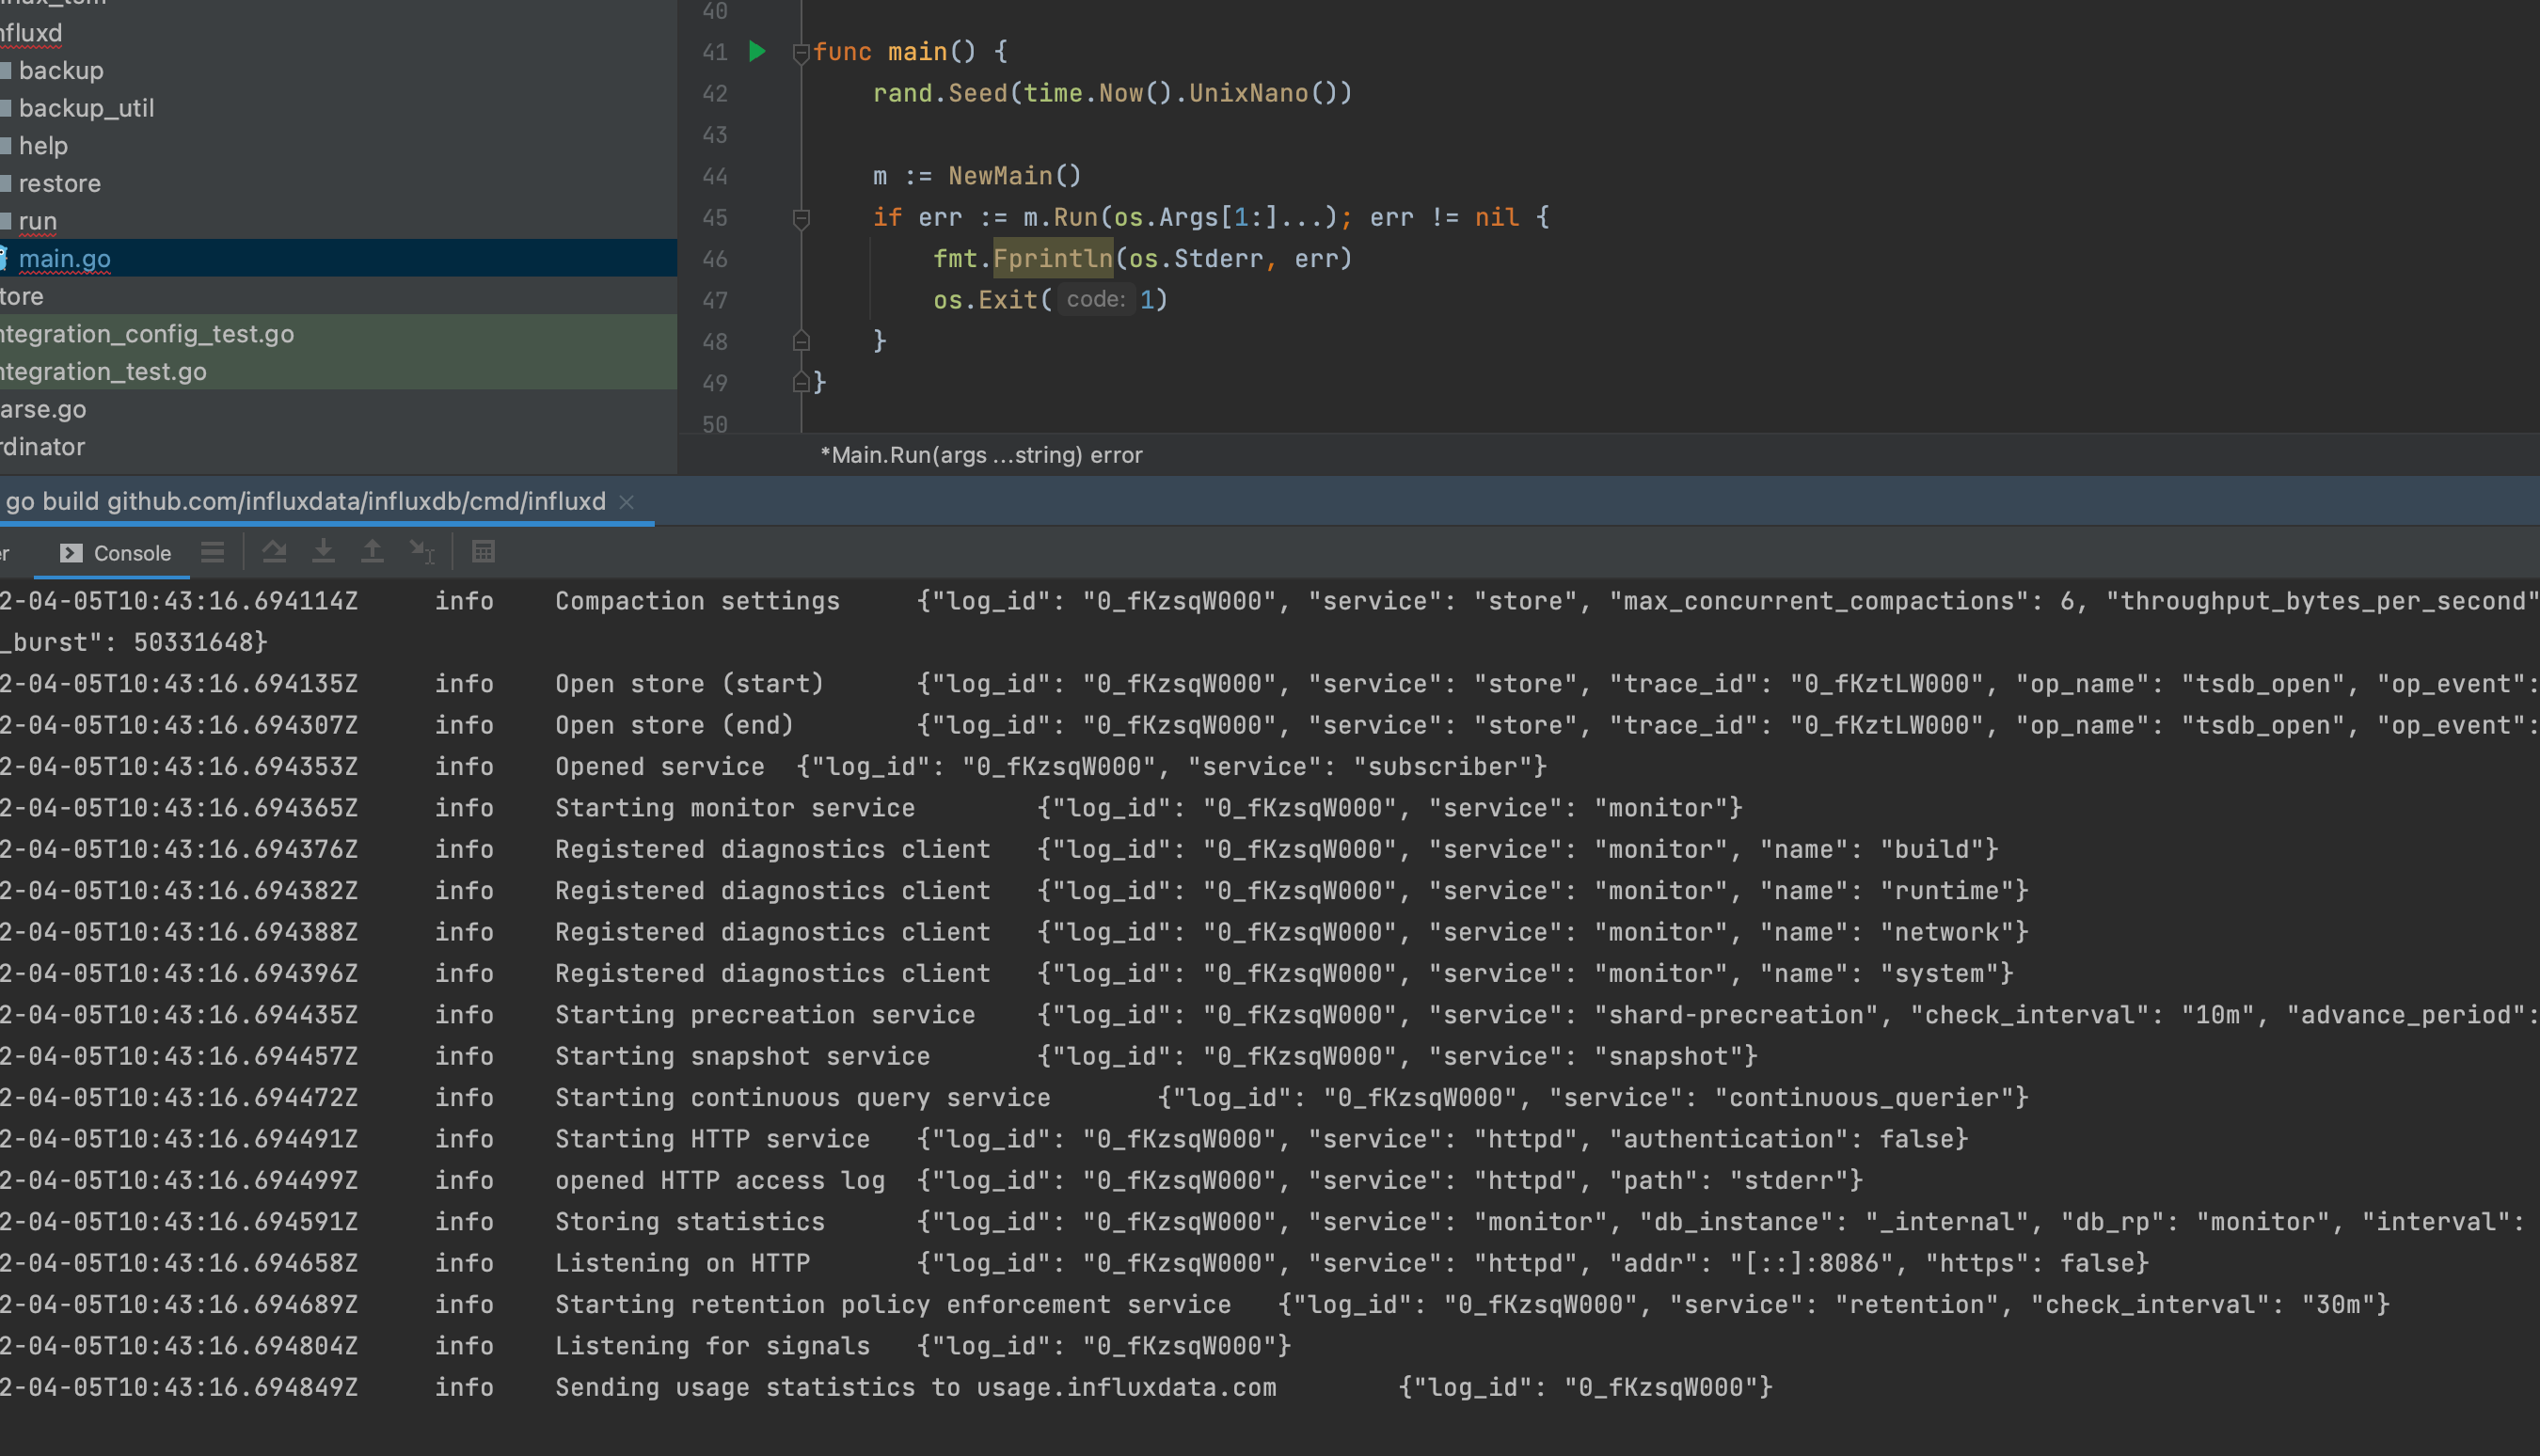Close the go build run tab
Viewport: 2540px width, 1456px height.
point(627,501)
